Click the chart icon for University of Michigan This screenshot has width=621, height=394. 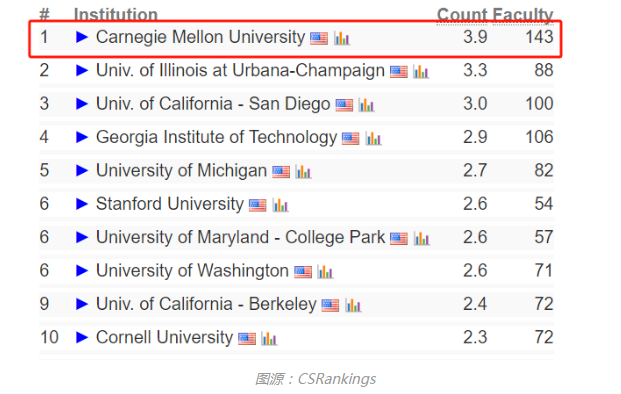(303, 172)
